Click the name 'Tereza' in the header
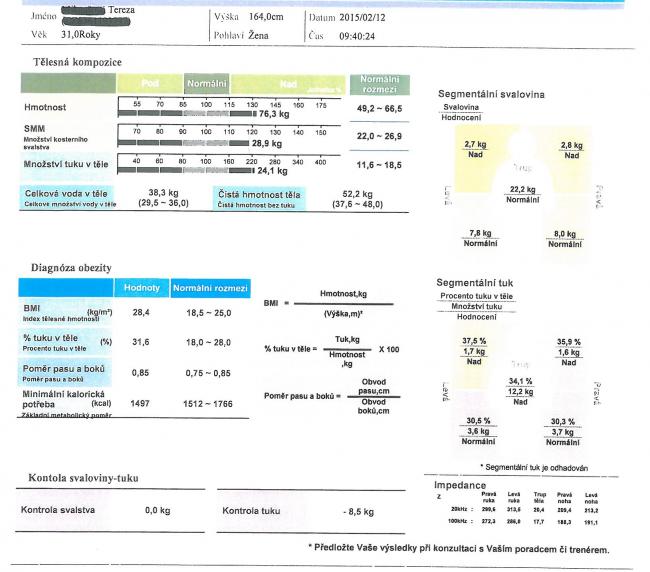The image size is (650, 572). tap(121, 10)
